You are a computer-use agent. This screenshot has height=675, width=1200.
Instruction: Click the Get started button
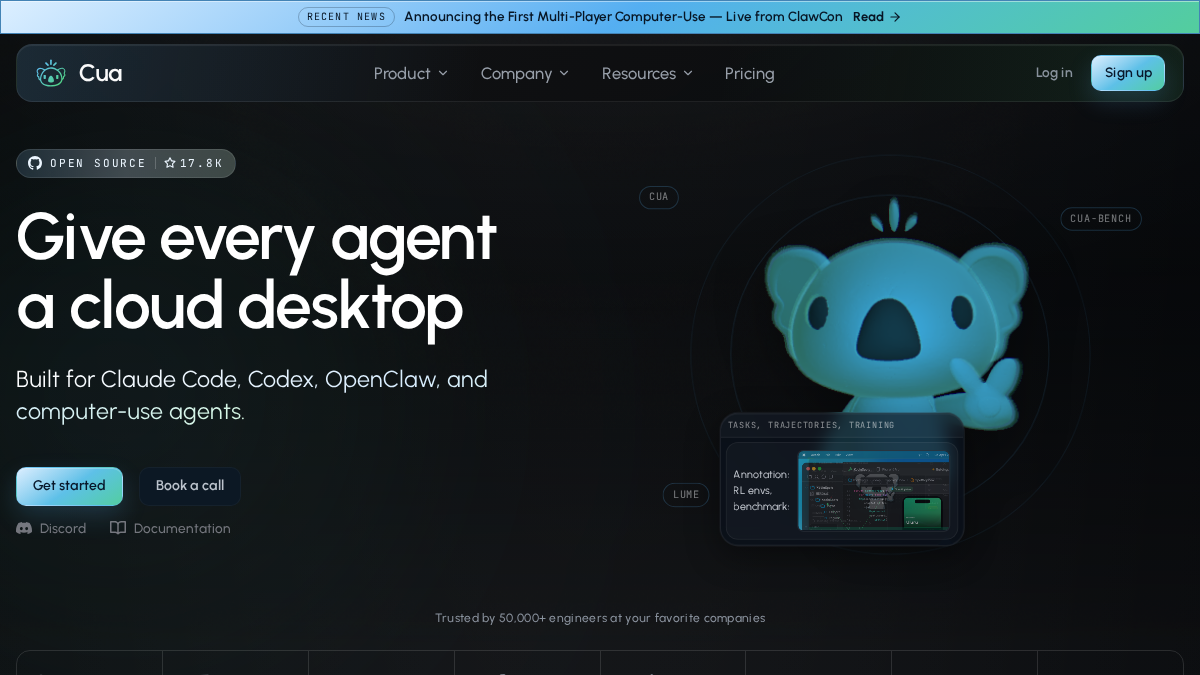(x=69, y=486)
